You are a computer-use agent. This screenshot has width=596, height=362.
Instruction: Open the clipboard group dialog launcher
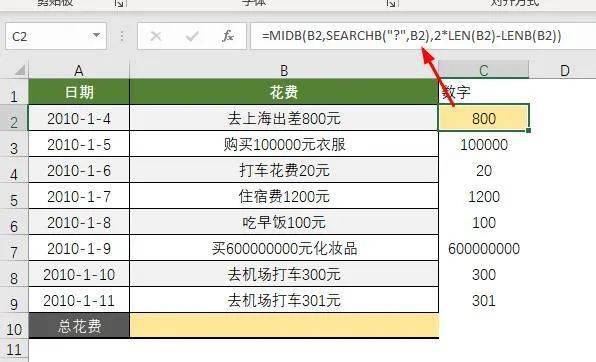click(x=119, y=3)
